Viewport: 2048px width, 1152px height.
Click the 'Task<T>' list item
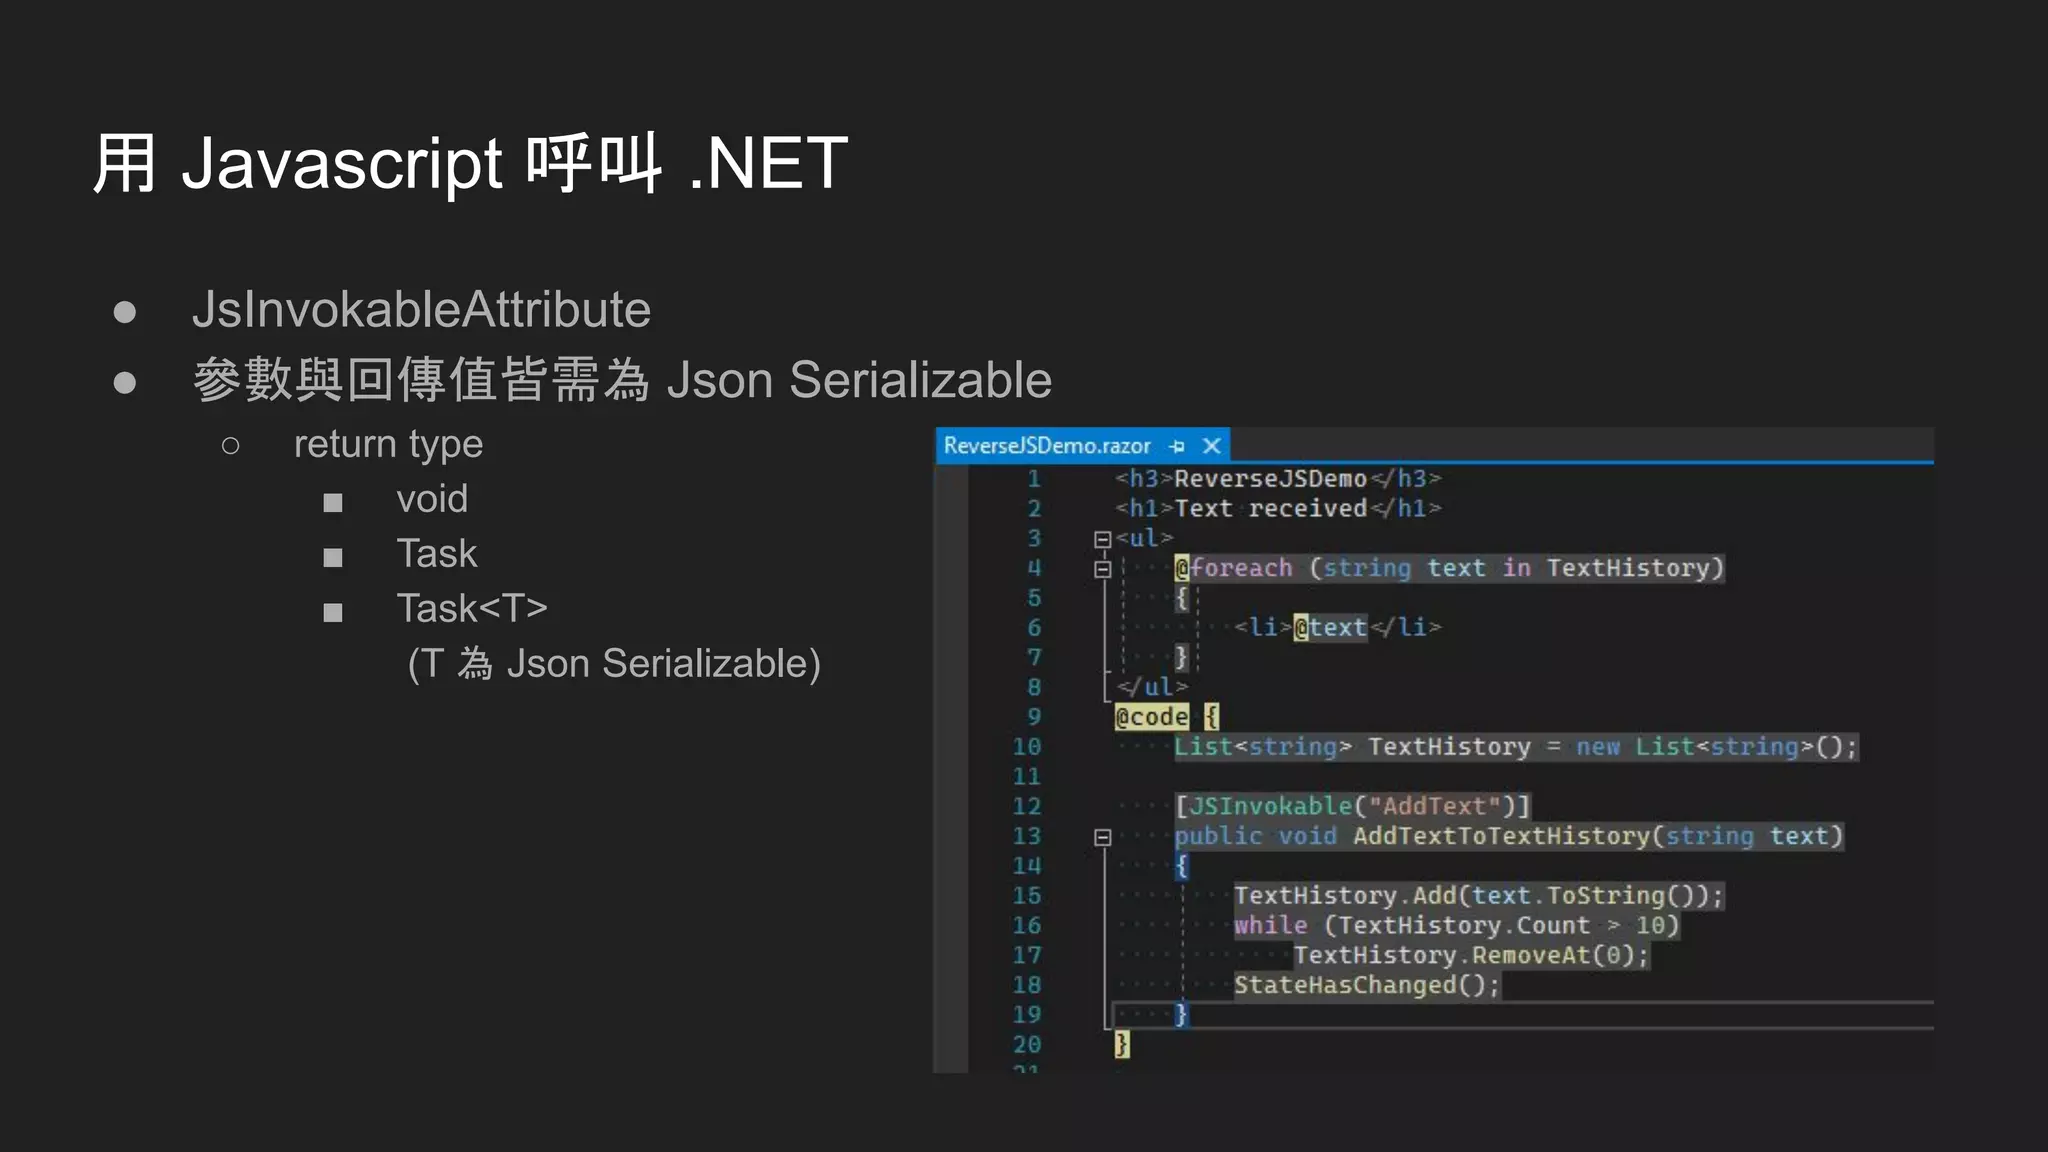472,608
